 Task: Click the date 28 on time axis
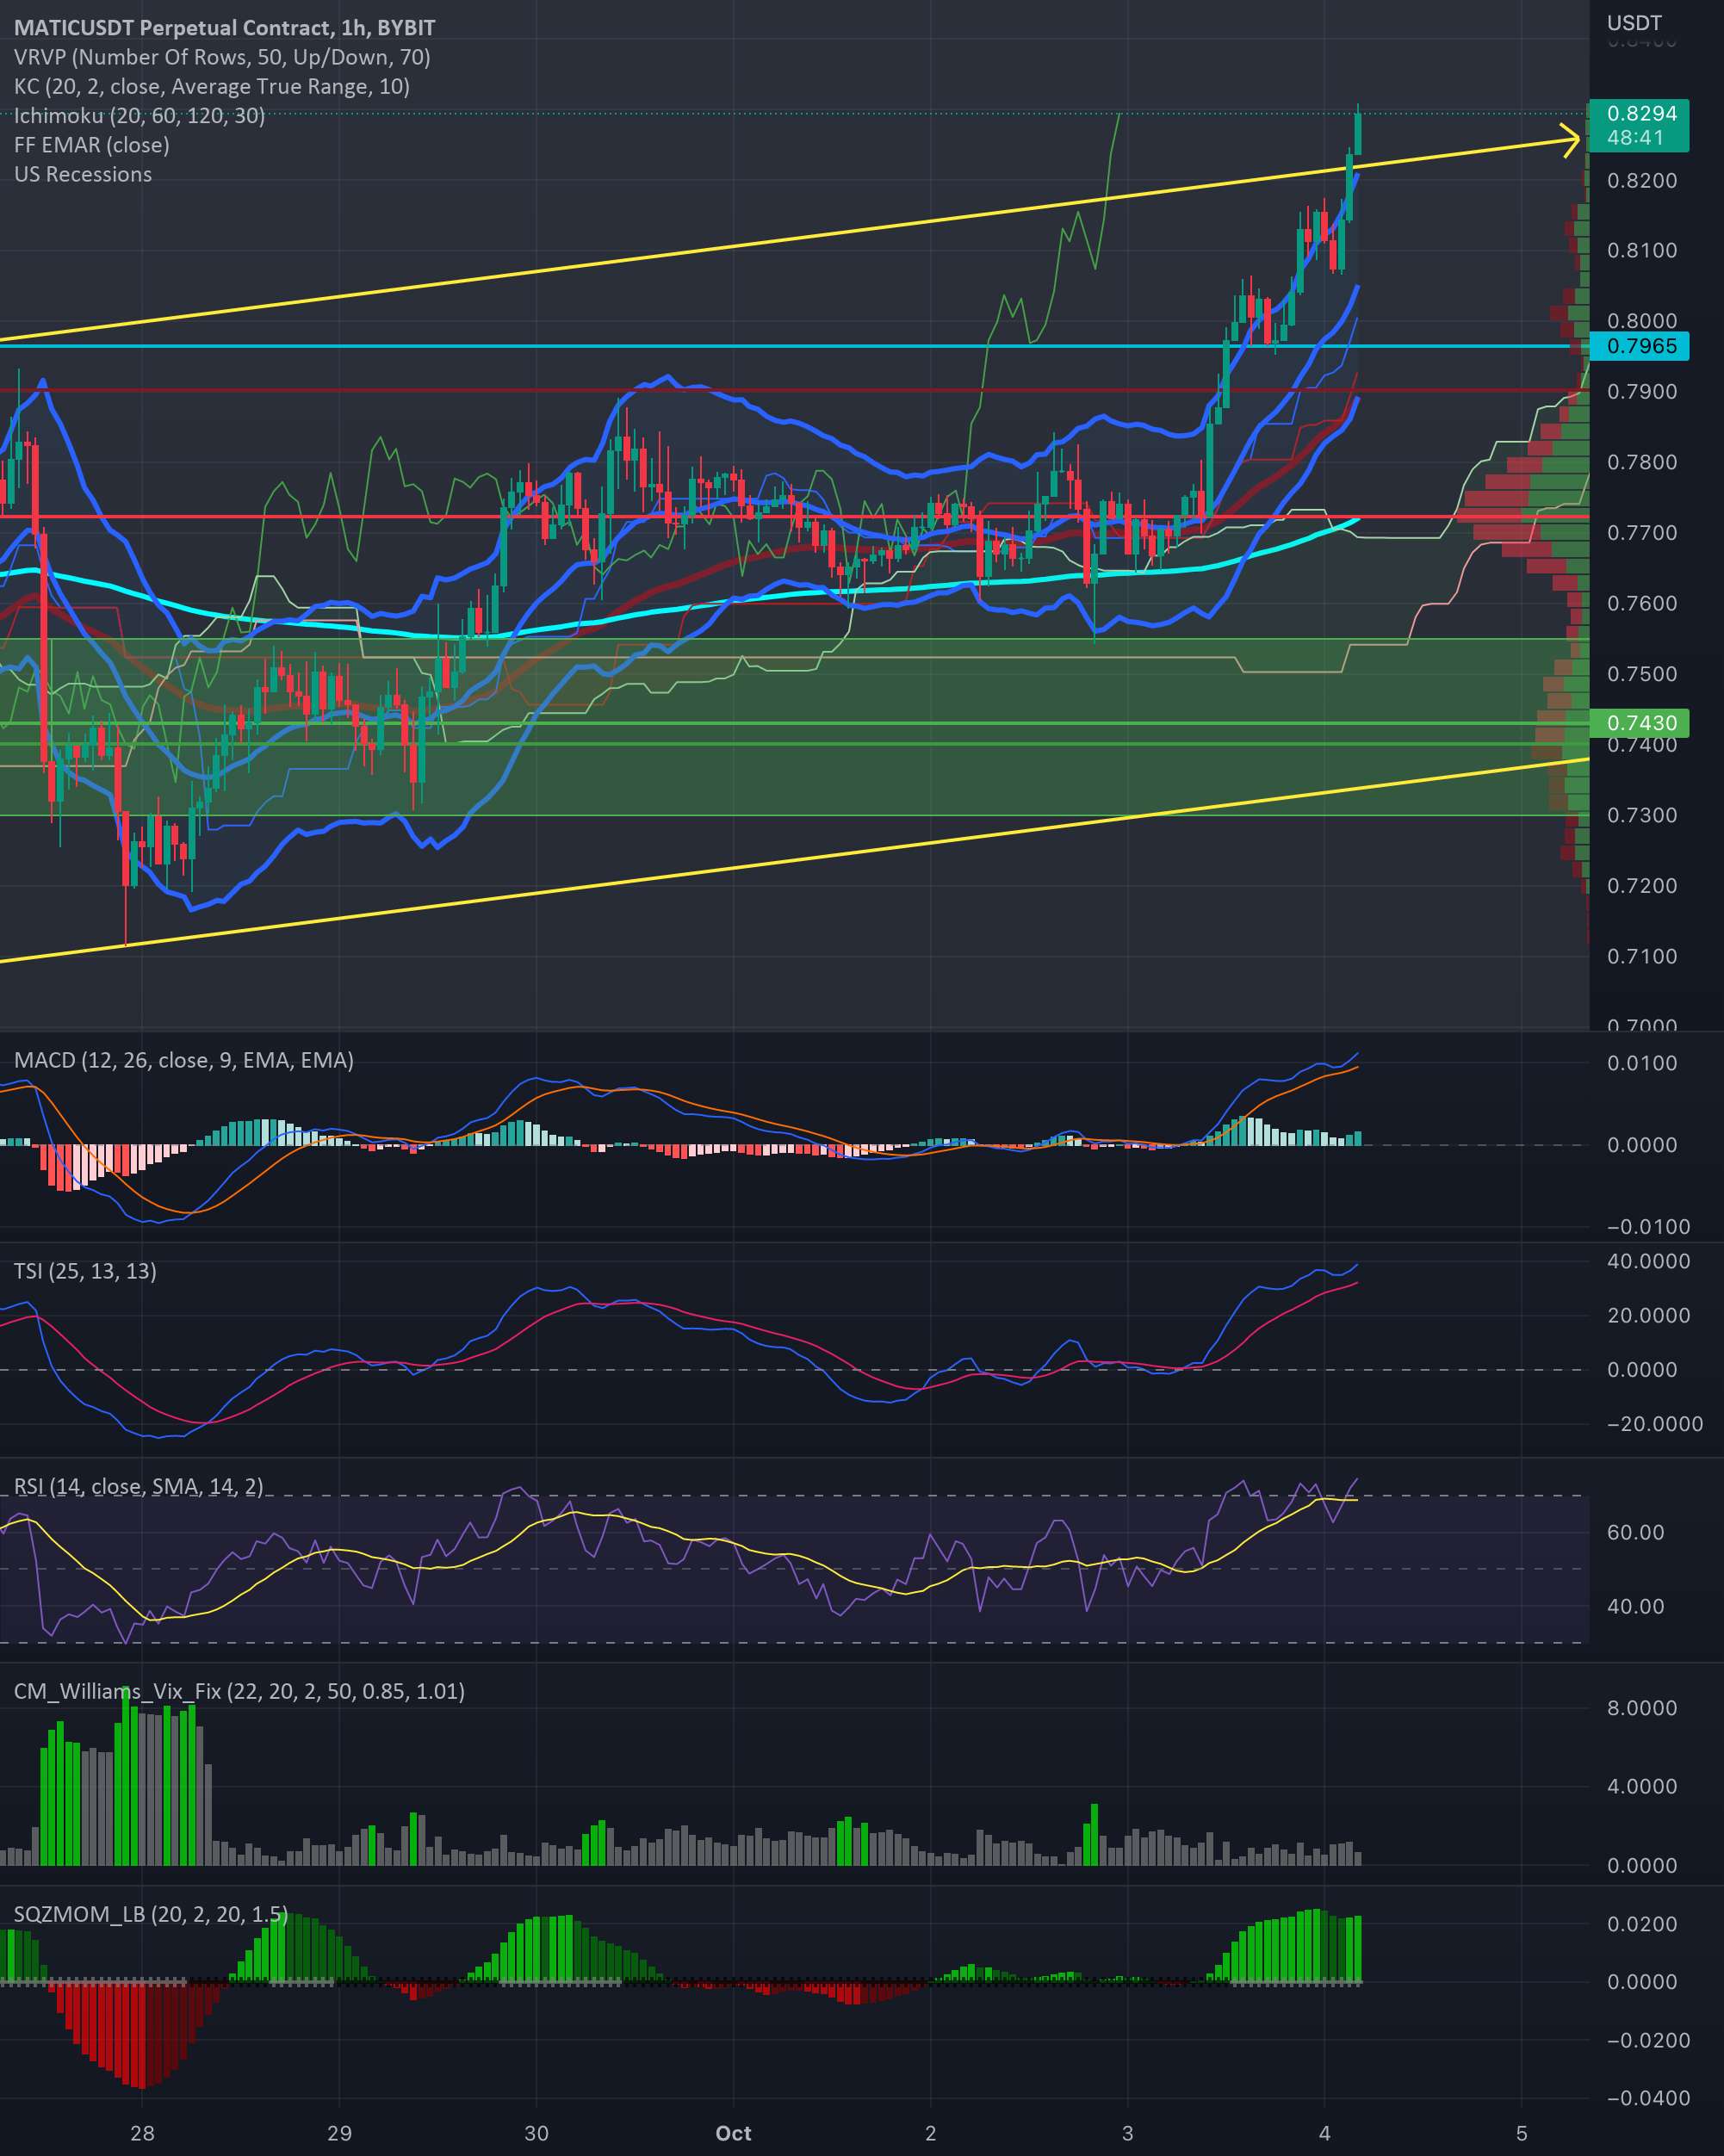coord(142,2133)
